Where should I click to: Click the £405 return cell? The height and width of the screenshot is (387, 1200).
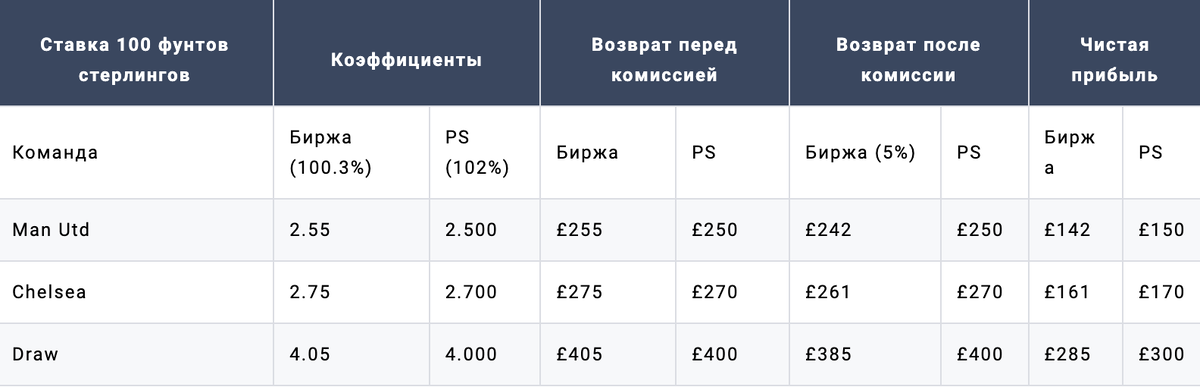pos(580,354)
